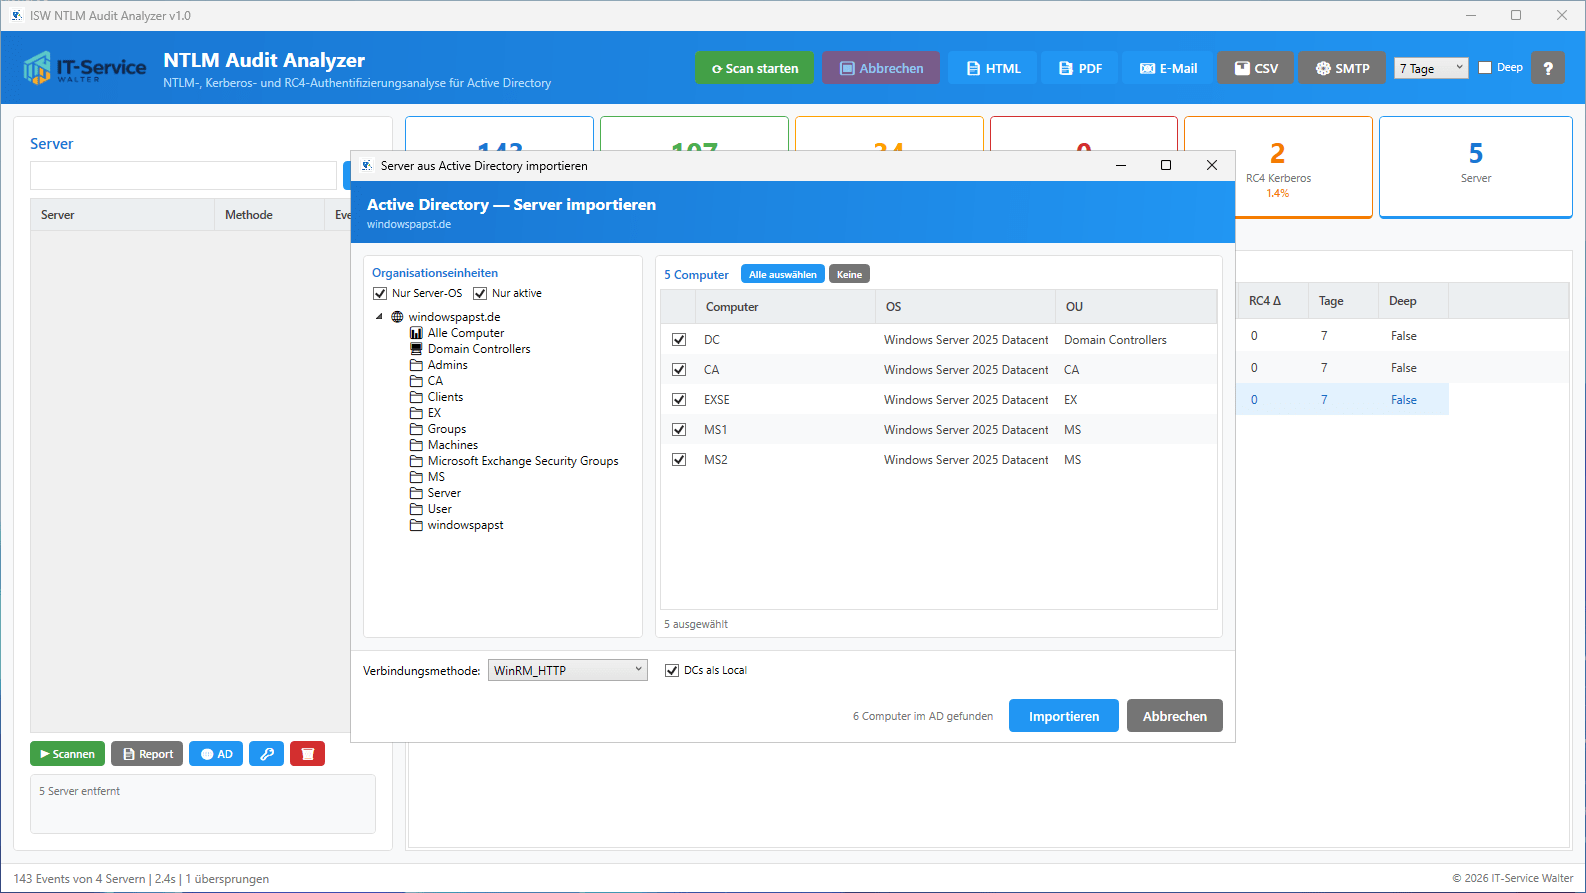Open SMTP settings with gear icon
The height and width of the screenshot is (893, 1586).
point(1342,68)
